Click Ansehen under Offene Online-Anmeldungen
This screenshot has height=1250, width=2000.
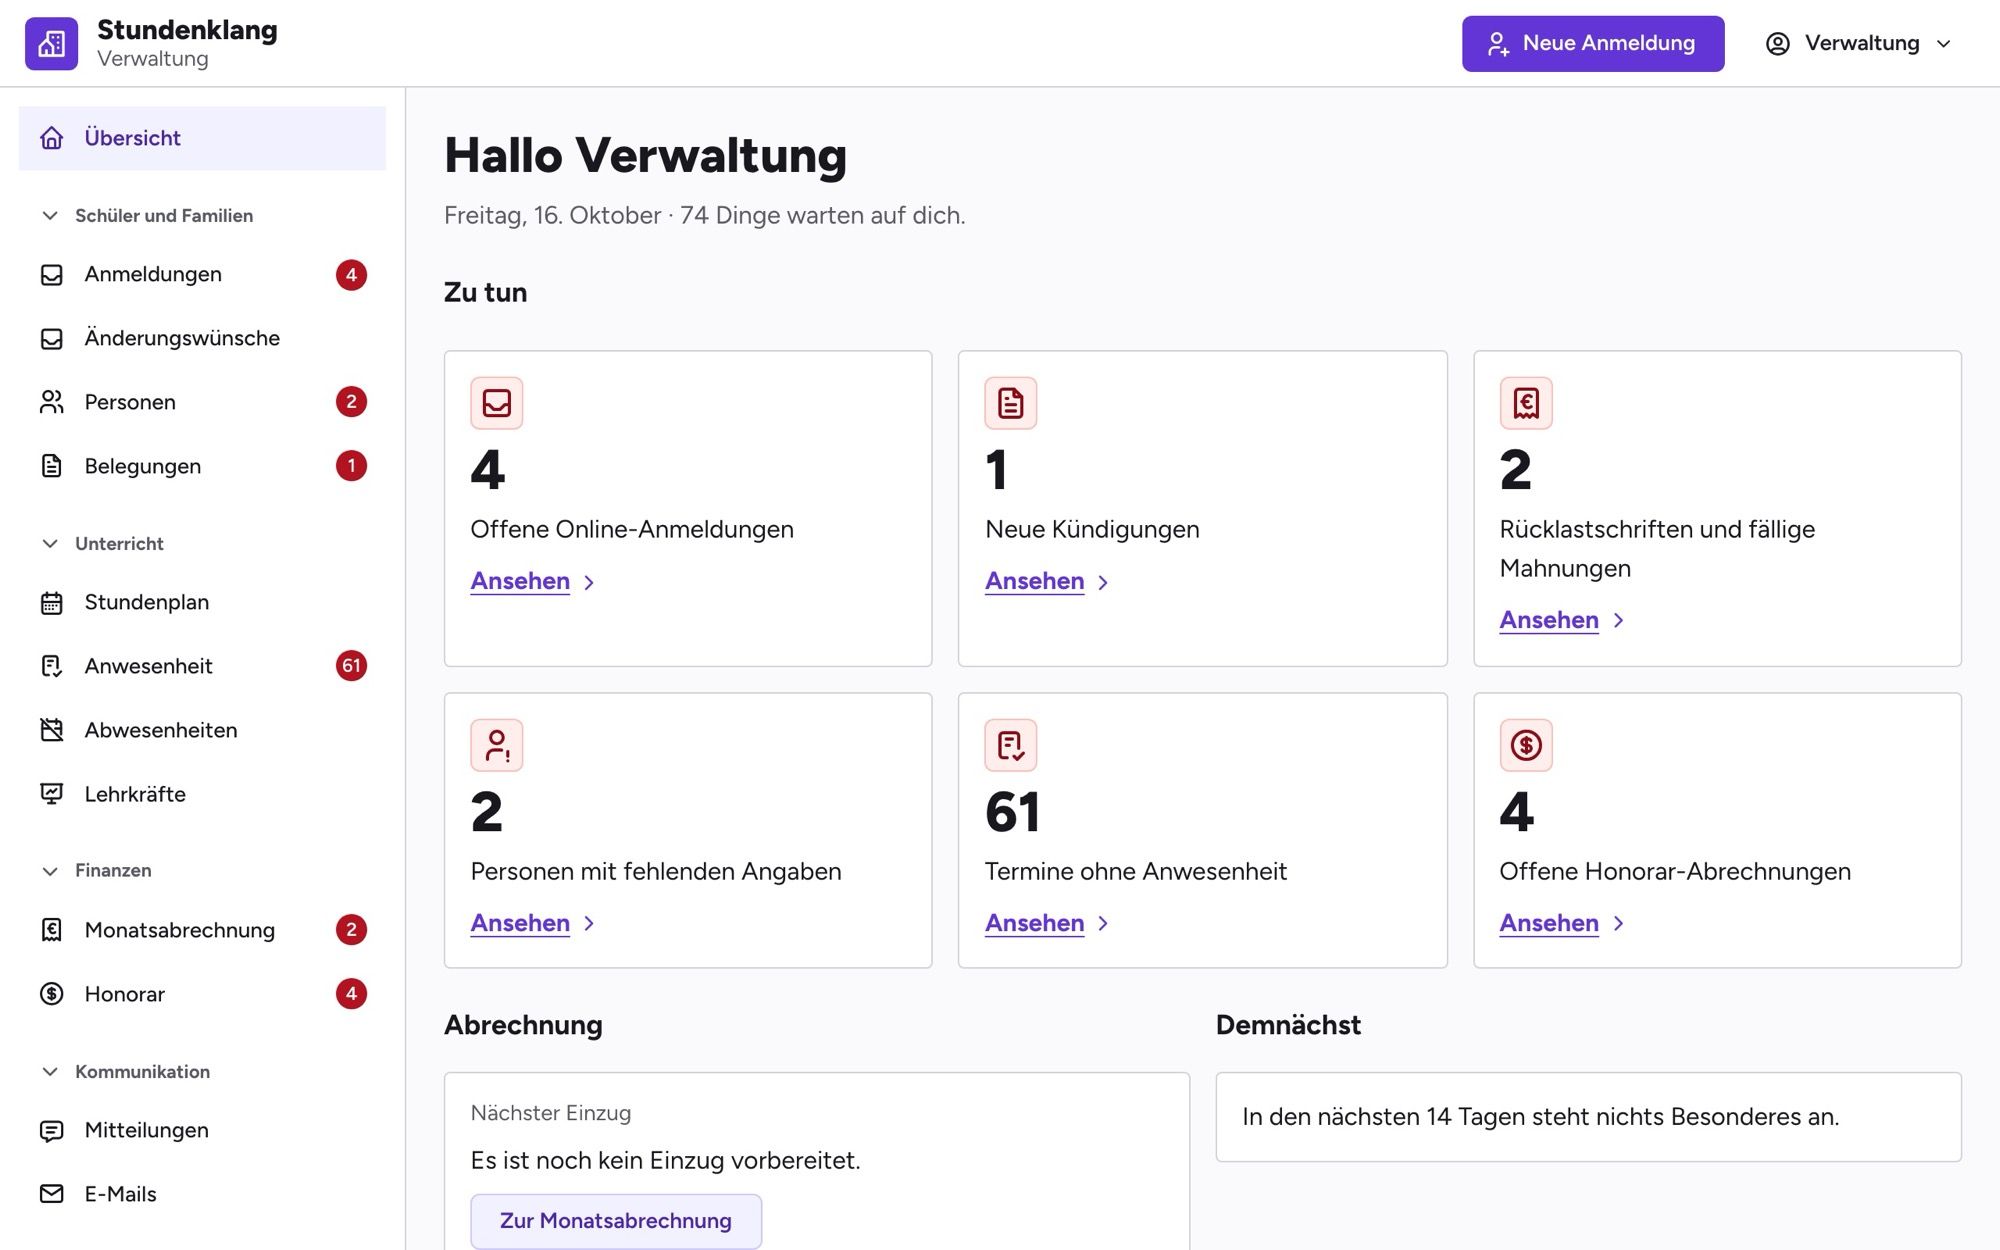(x=532, y=581)
